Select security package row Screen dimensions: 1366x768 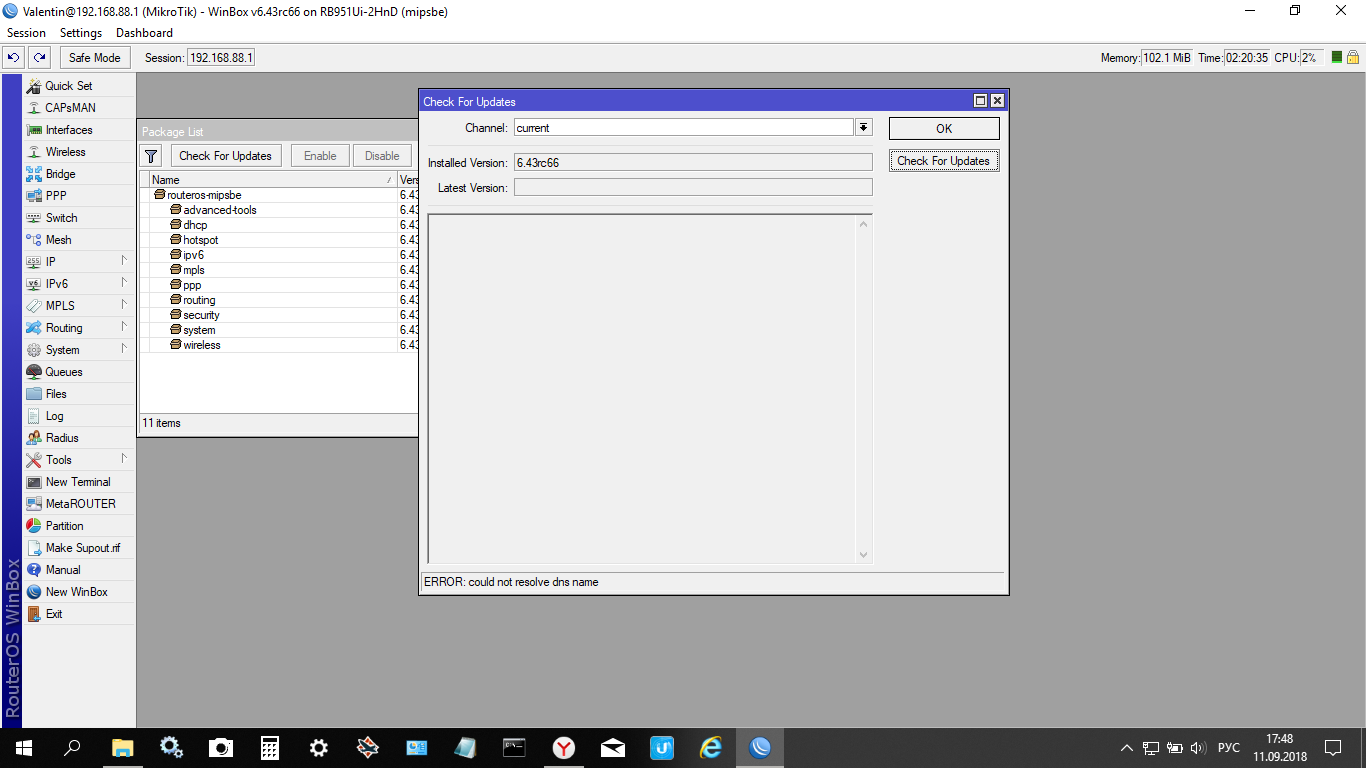[279, 315]
